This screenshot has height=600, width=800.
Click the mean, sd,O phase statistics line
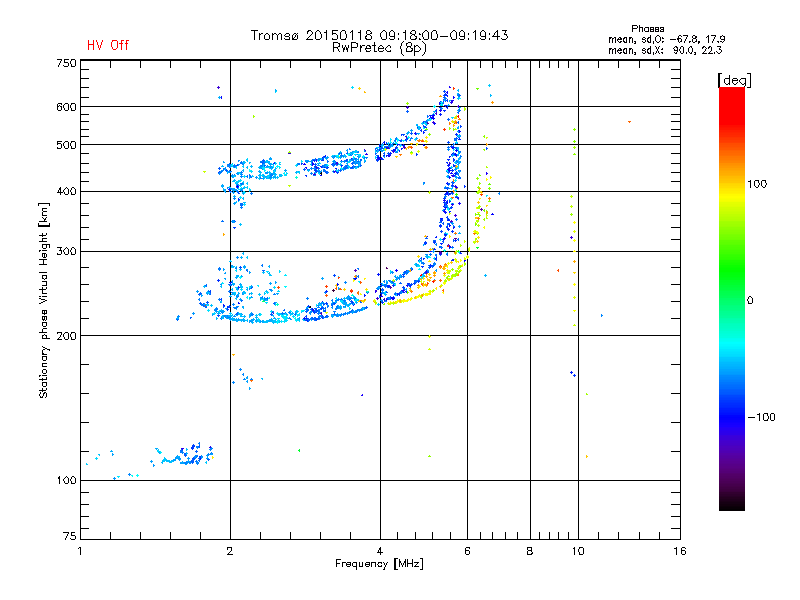pos(666,39)
